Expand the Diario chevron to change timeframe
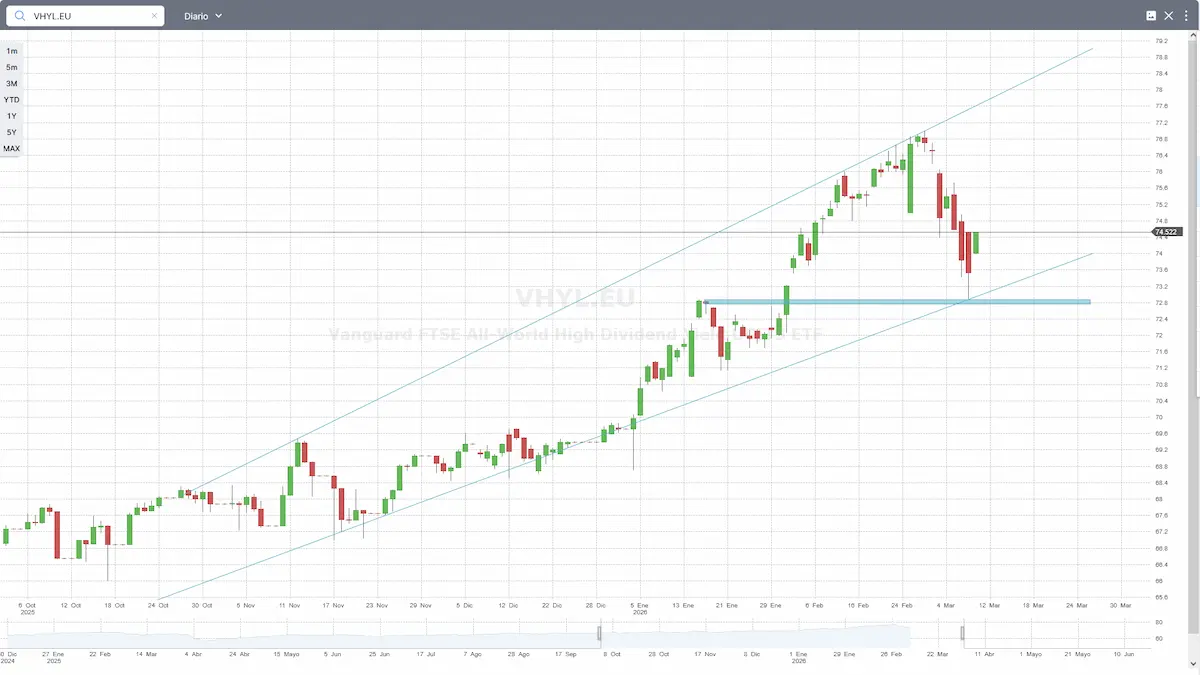1200x675 pixels. pos(219,15)
